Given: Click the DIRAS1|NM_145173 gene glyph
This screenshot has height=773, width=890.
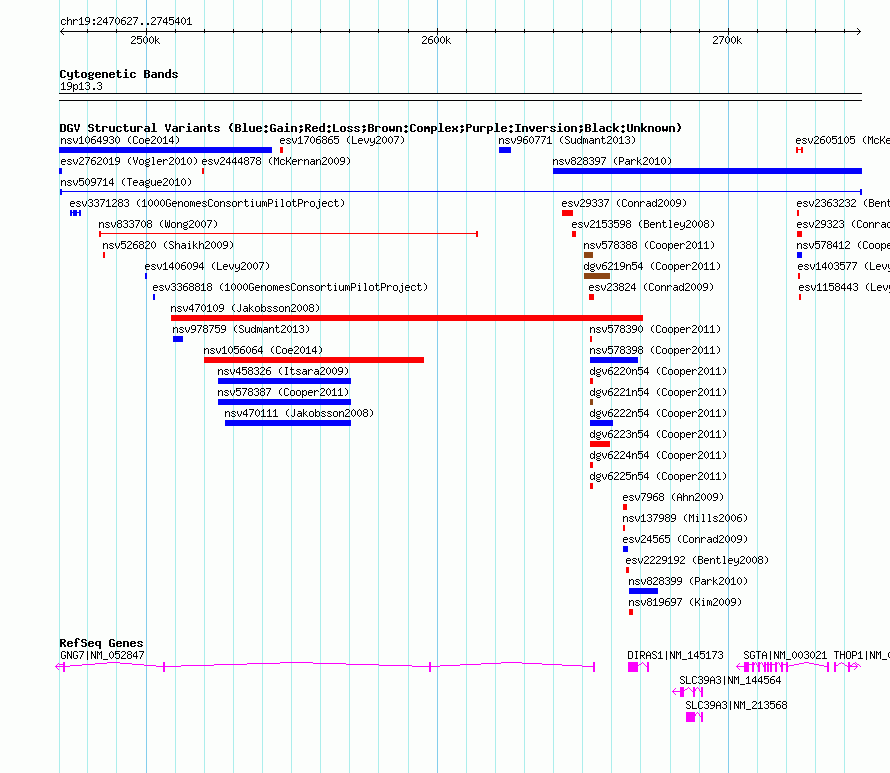Looking at the screenshot, I should [x=639, y=667].
